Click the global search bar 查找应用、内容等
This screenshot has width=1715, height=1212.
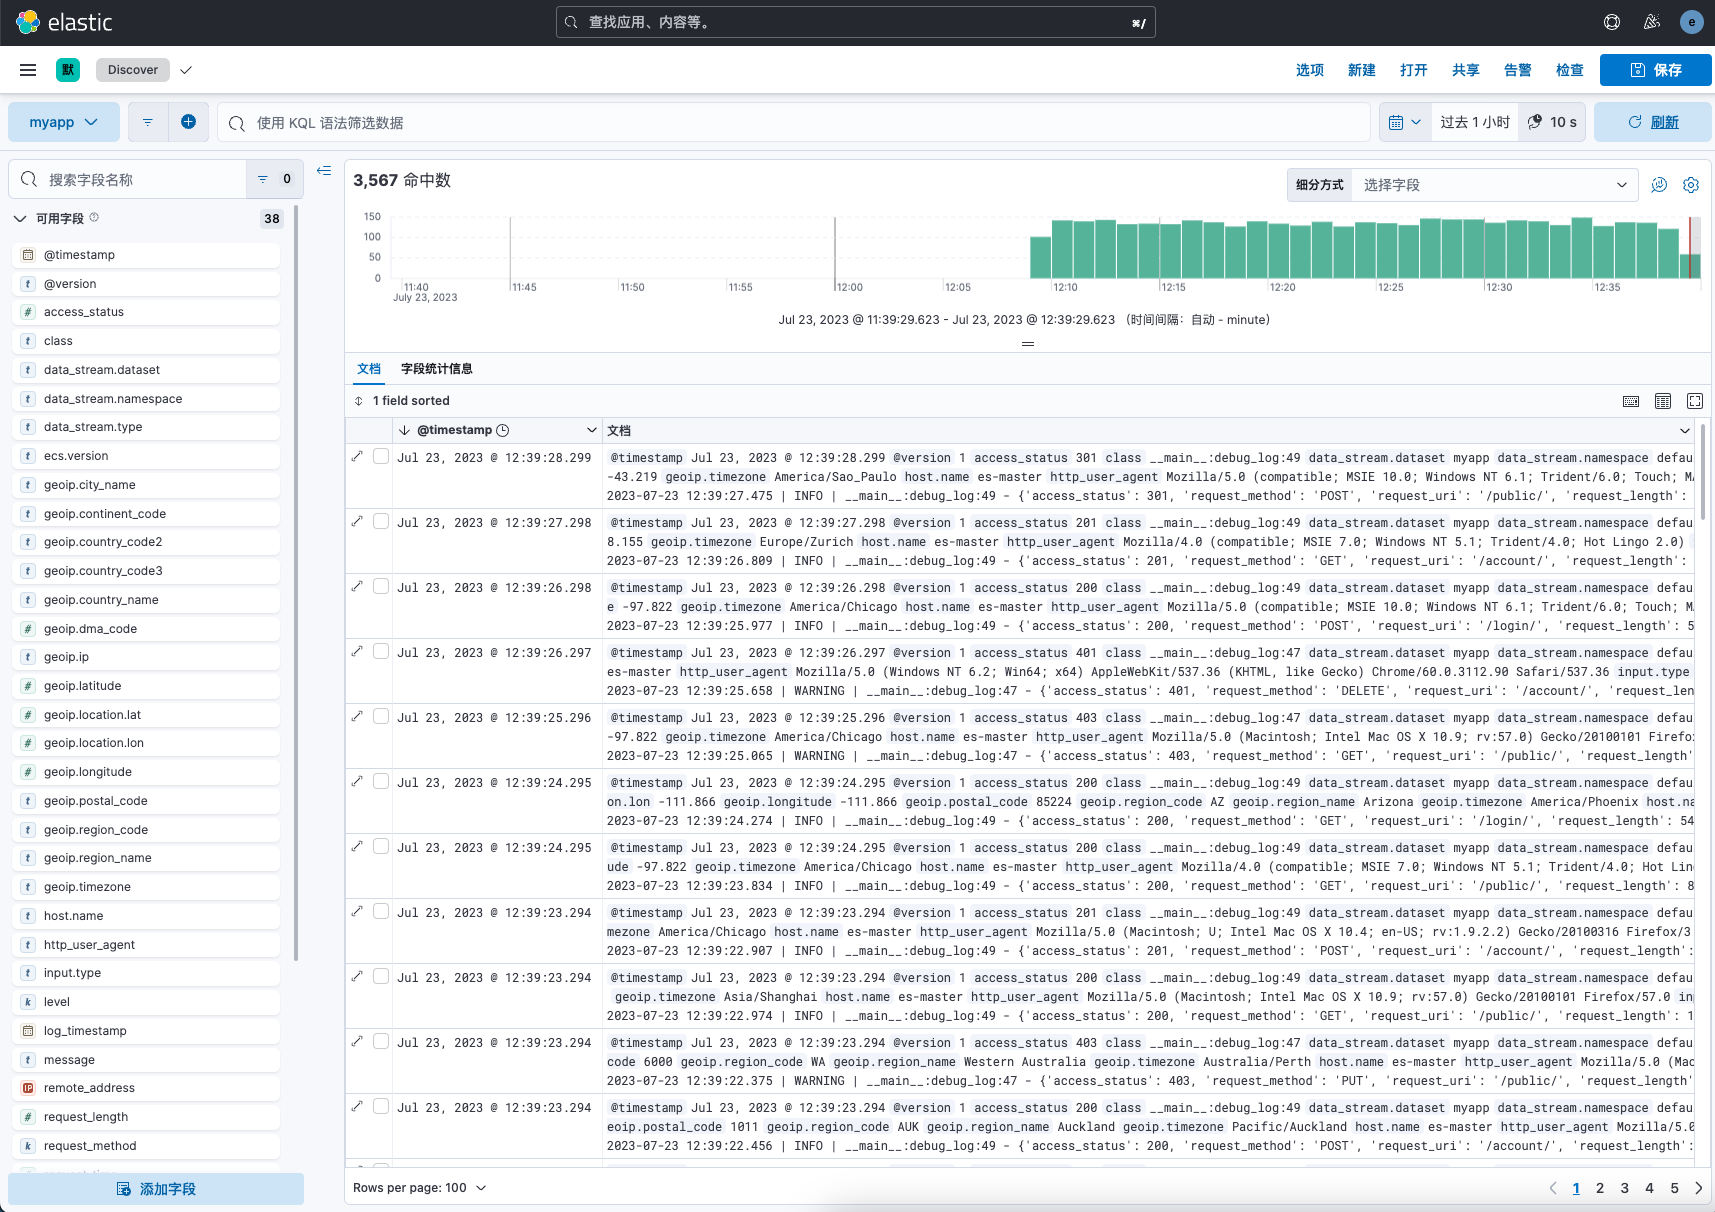pyautogui.click(x=856, y=22)
